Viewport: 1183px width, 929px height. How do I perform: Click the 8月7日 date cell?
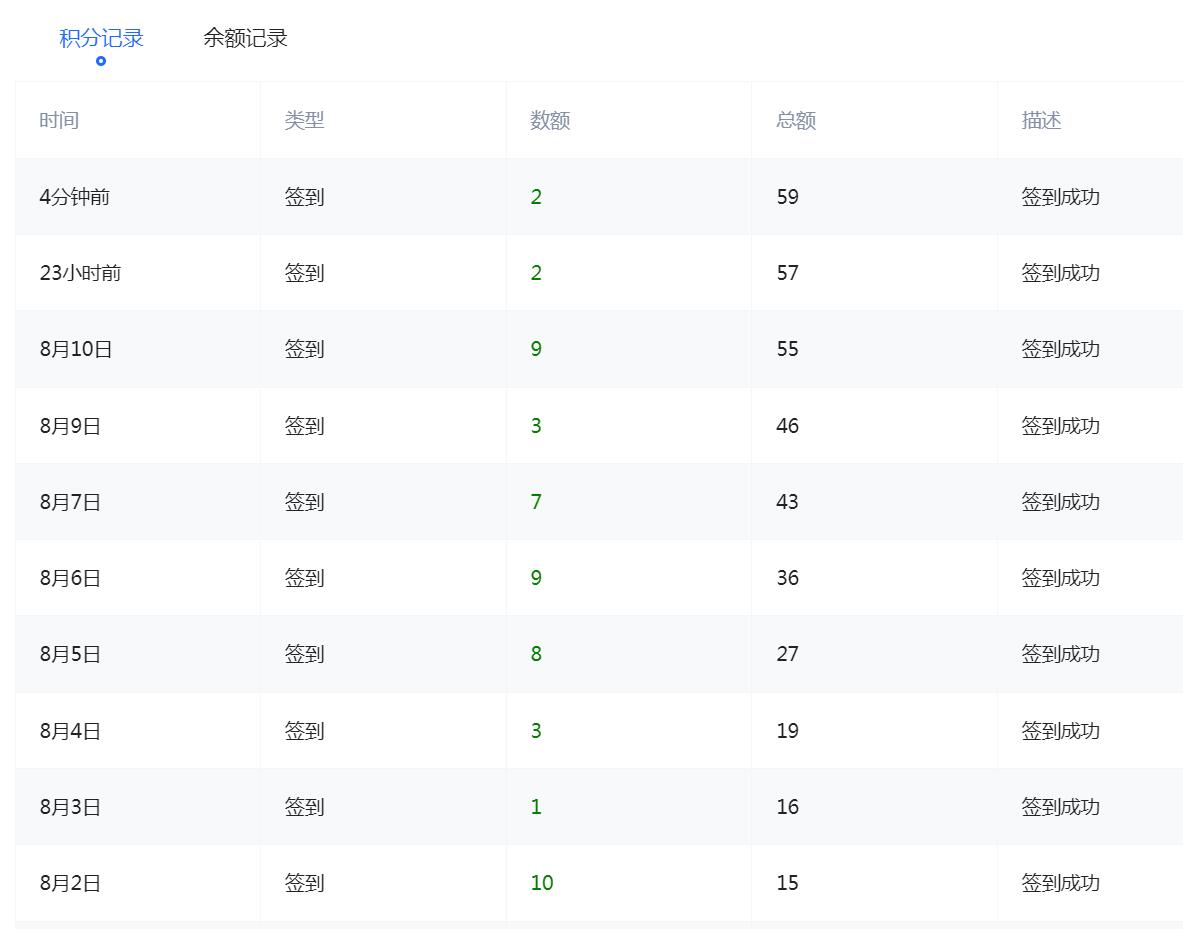tap(70, 502)
